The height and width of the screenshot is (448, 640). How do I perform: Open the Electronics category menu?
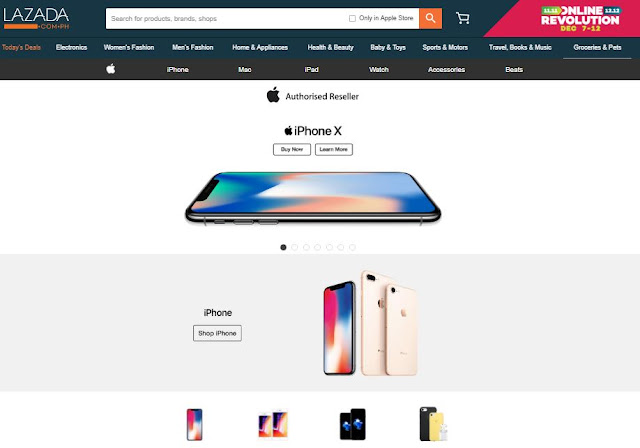(x=71, y=47)
